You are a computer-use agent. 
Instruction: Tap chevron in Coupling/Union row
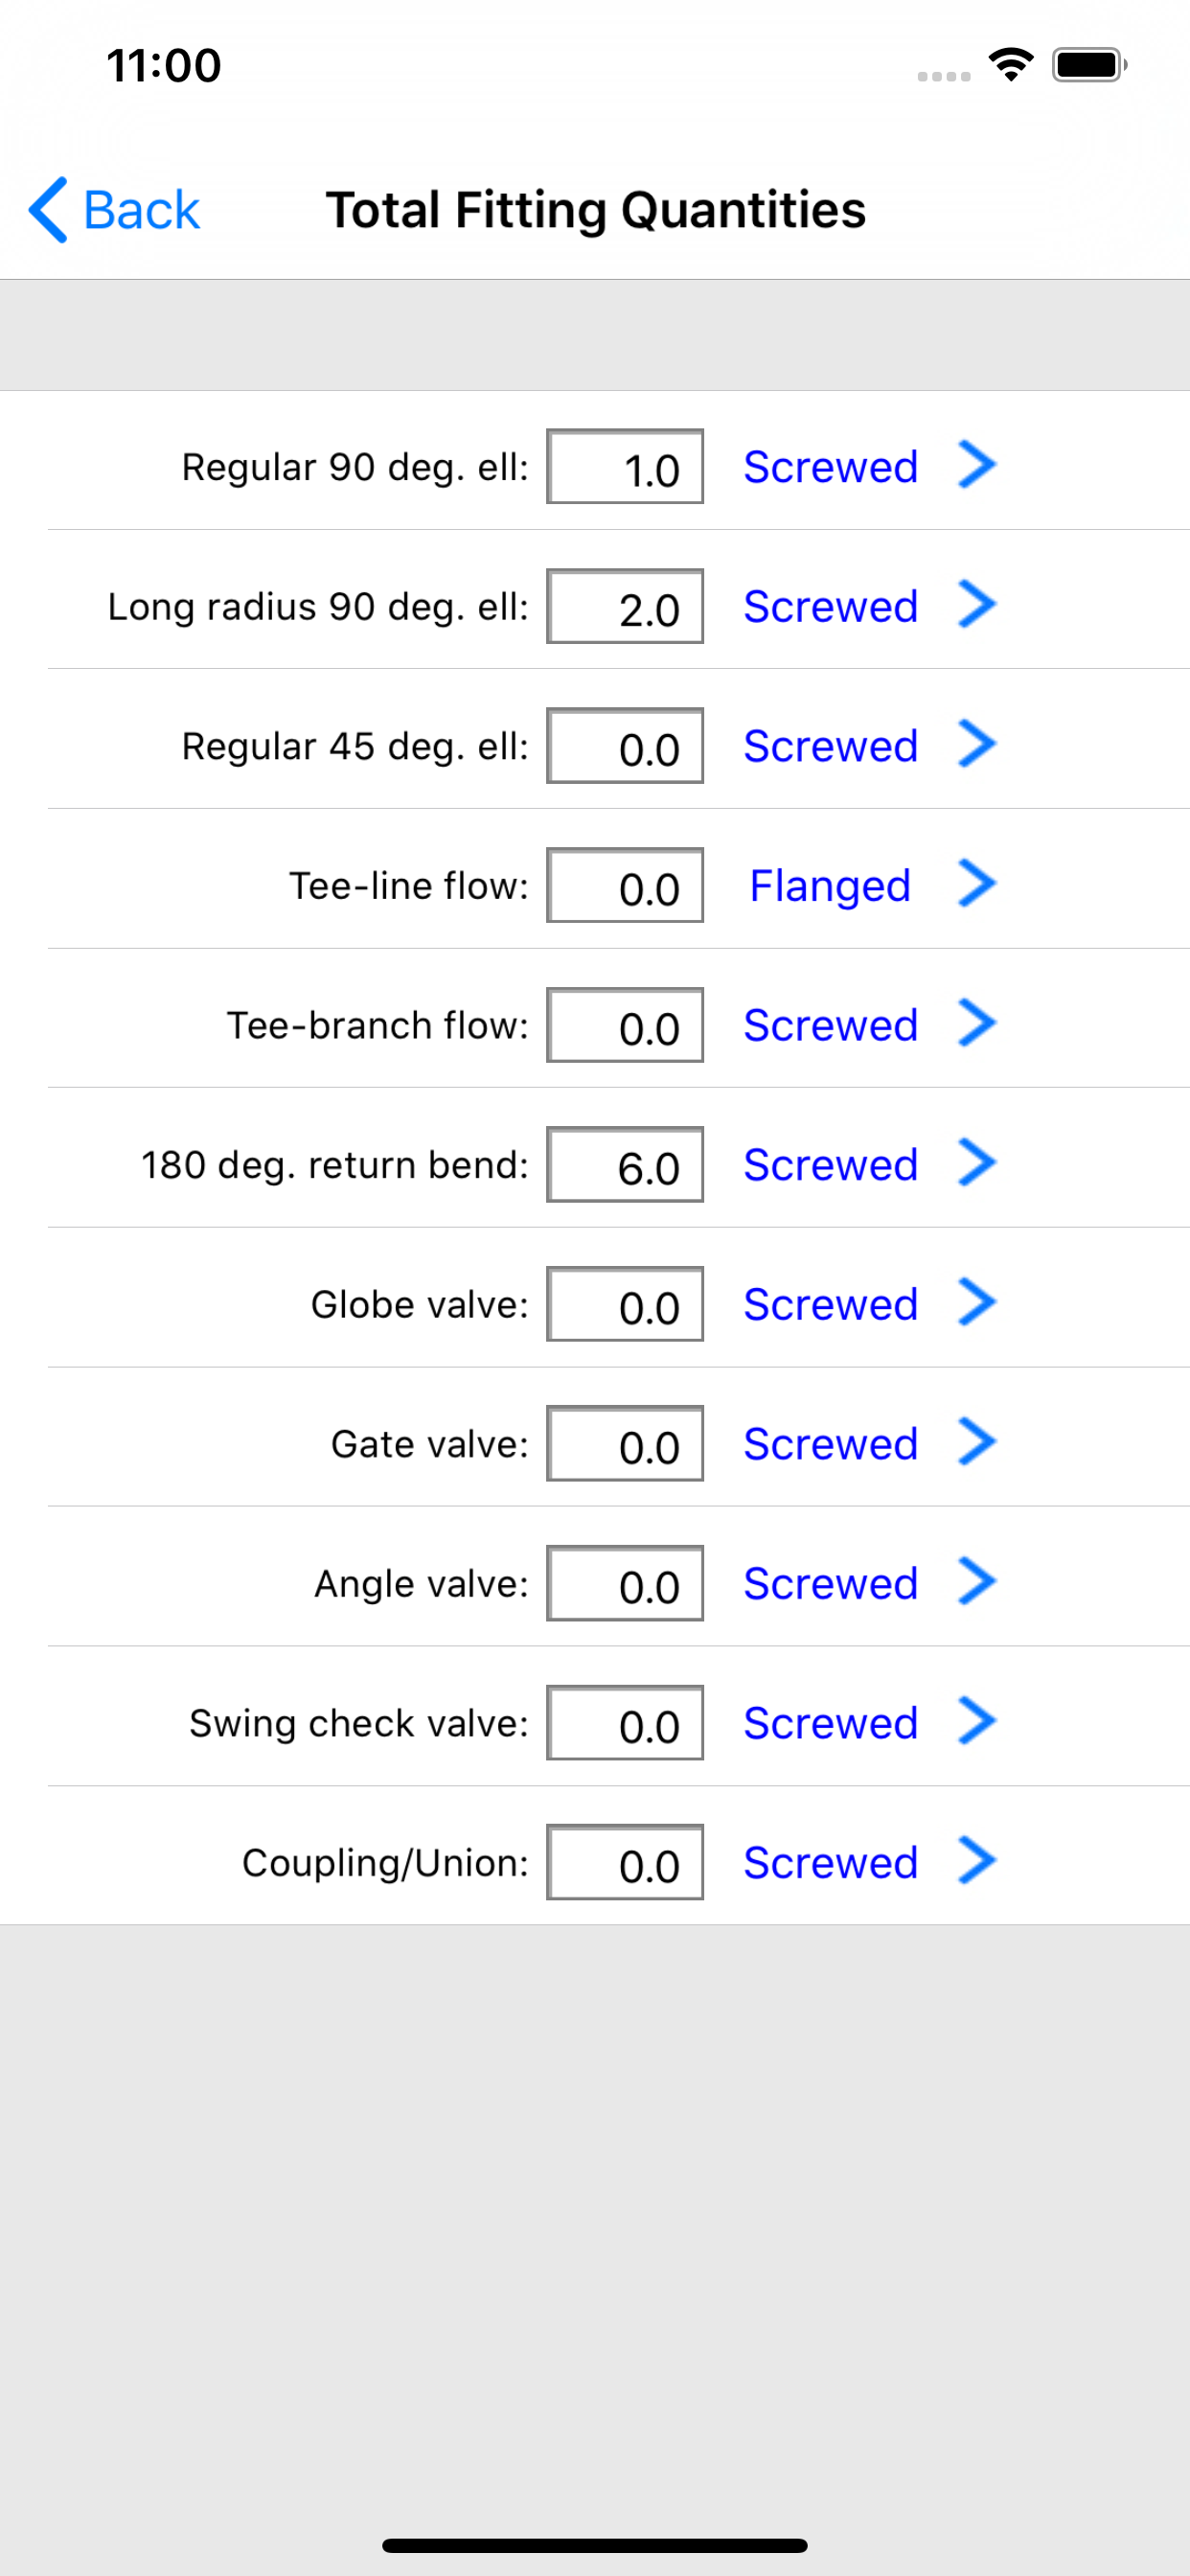(977, 1861)
